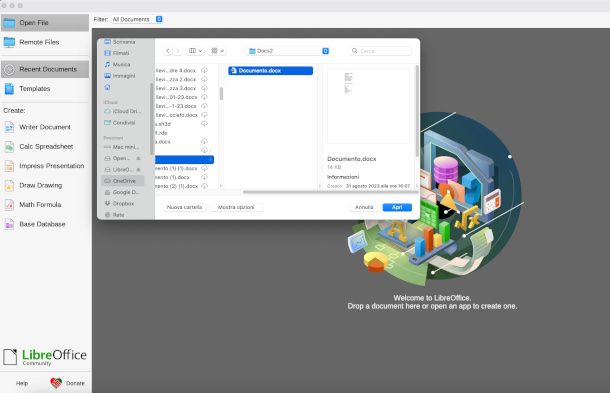Click the cloud download icon beside the .sh3d file
Image resolution: width=610 pixels, height=393 pixels.
tap(204, 124)
